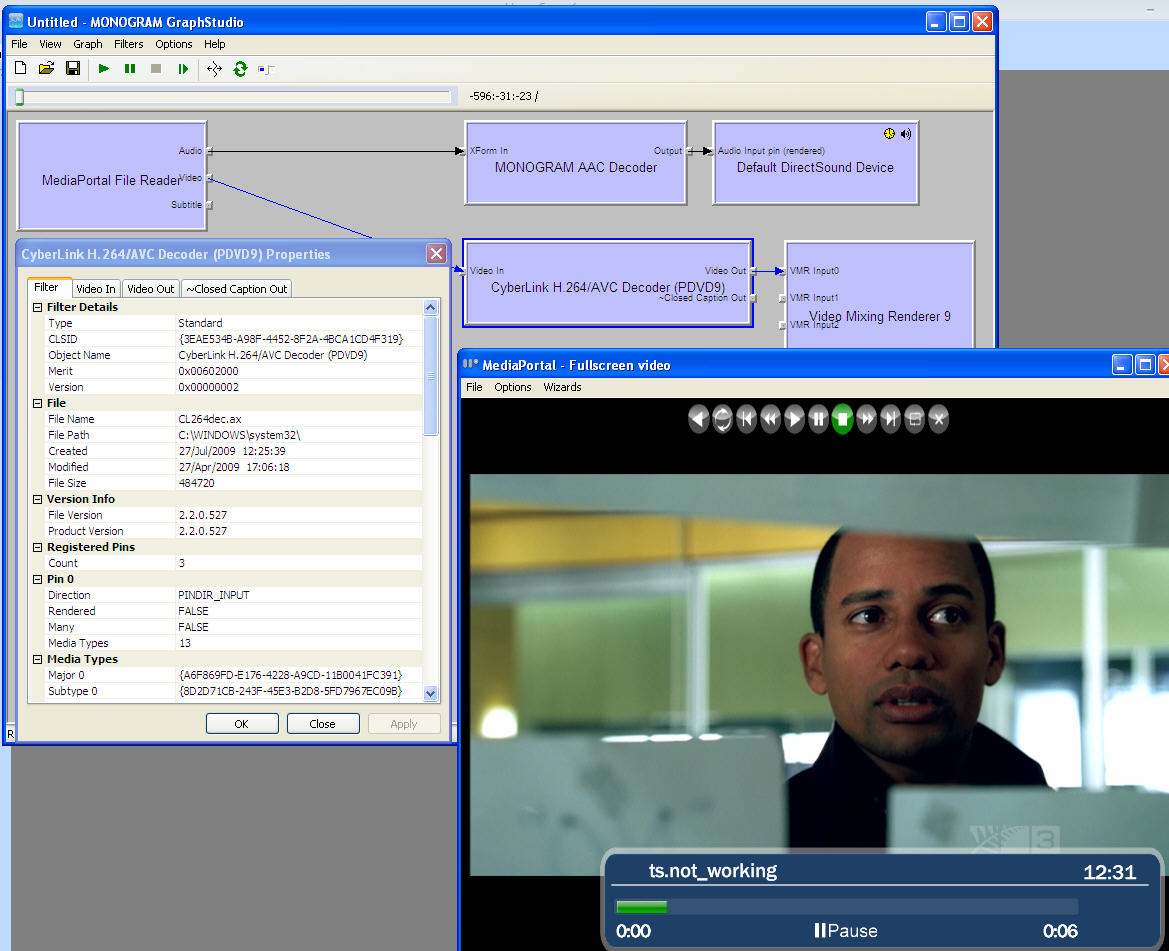Select Default DirectSound Device filter
The image size is (1169, 951).
point(816,162)
